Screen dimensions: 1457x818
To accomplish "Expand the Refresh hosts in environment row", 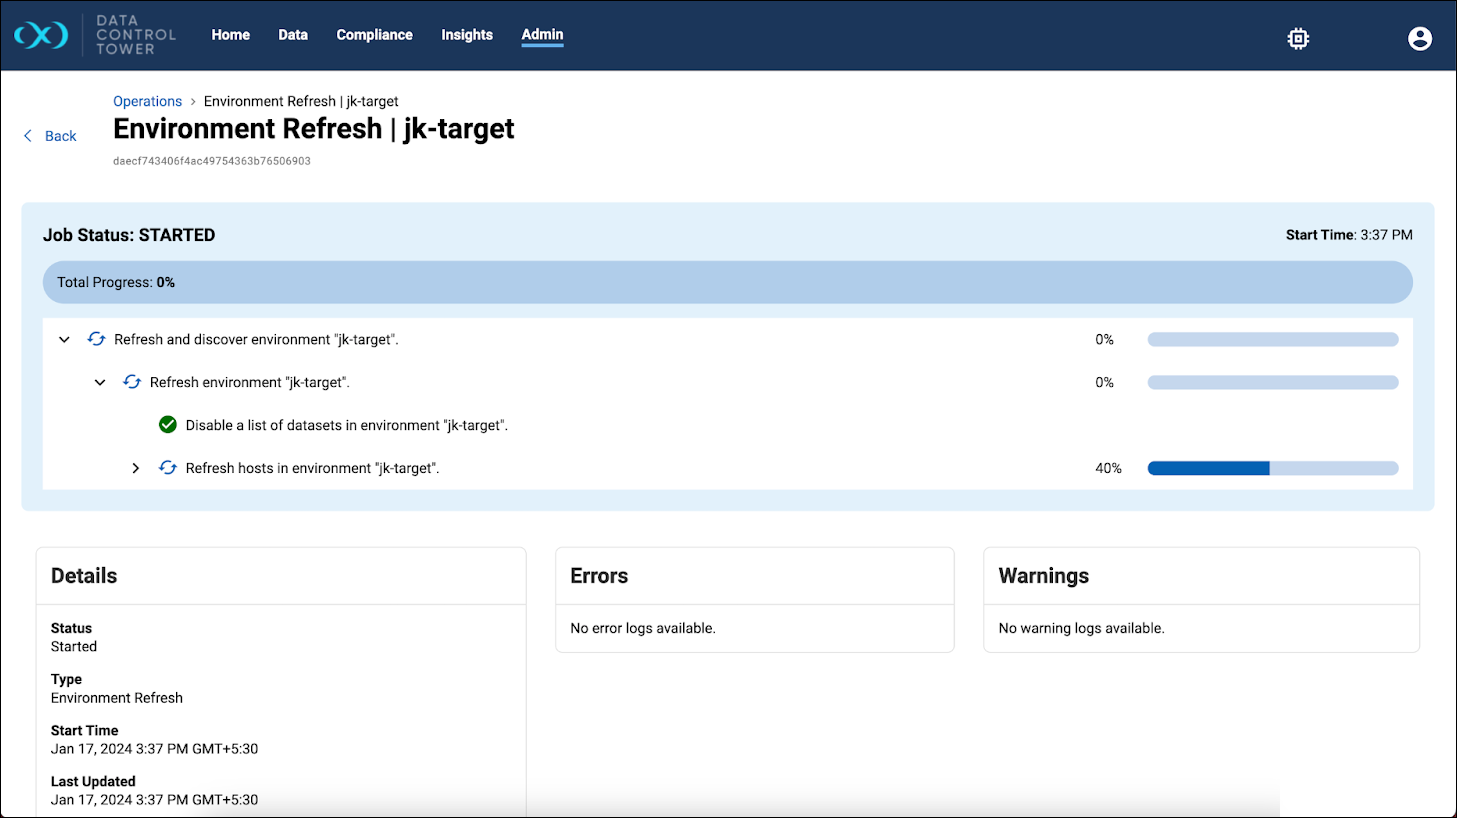I will [x=136, y=468].
